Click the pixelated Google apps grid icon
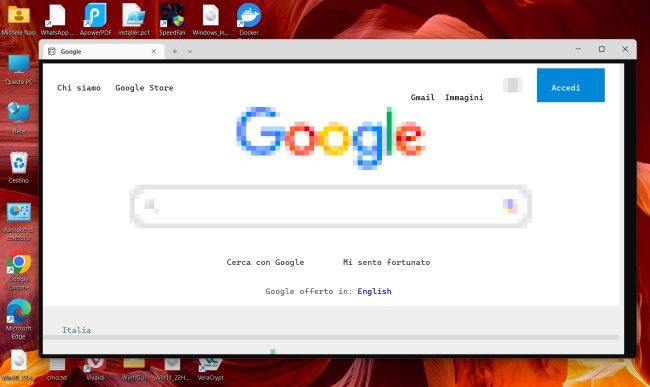Image resolution: width=650 pixels, height=387 pixels. (512, 85)
